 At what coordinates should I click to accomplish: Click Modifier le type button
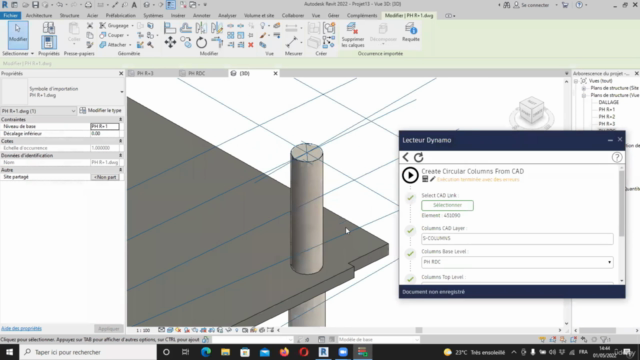pos(100,111)
